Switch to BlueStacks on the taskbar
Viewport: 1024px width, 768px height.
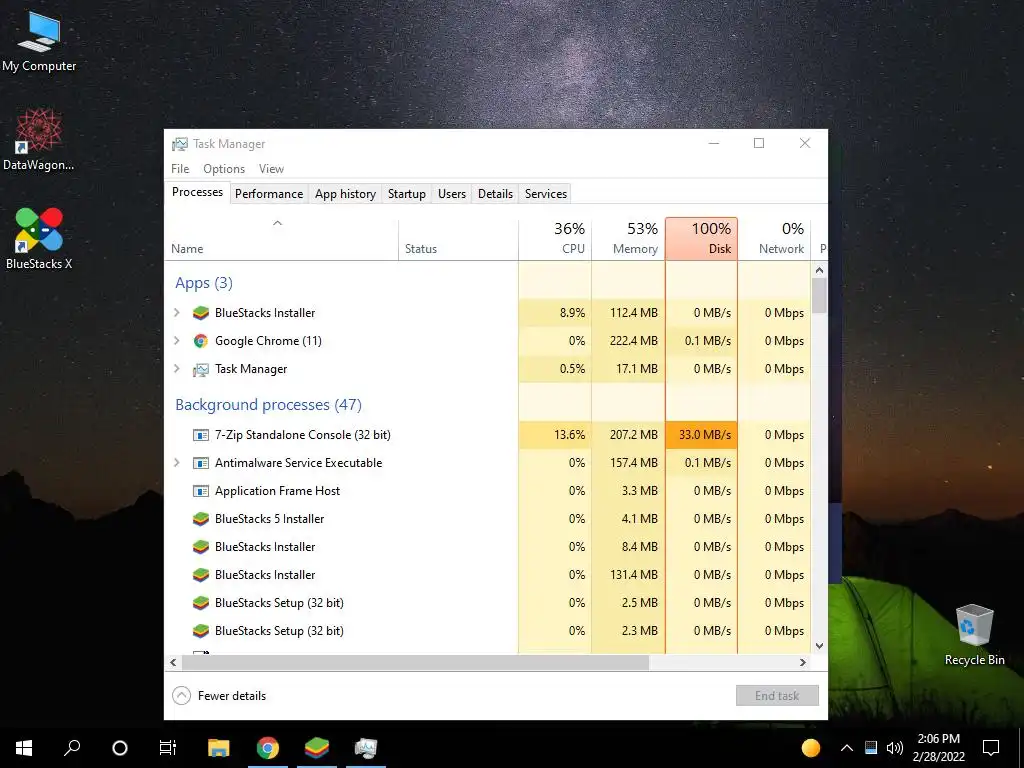pyautogui.click(x=317, y=748)
